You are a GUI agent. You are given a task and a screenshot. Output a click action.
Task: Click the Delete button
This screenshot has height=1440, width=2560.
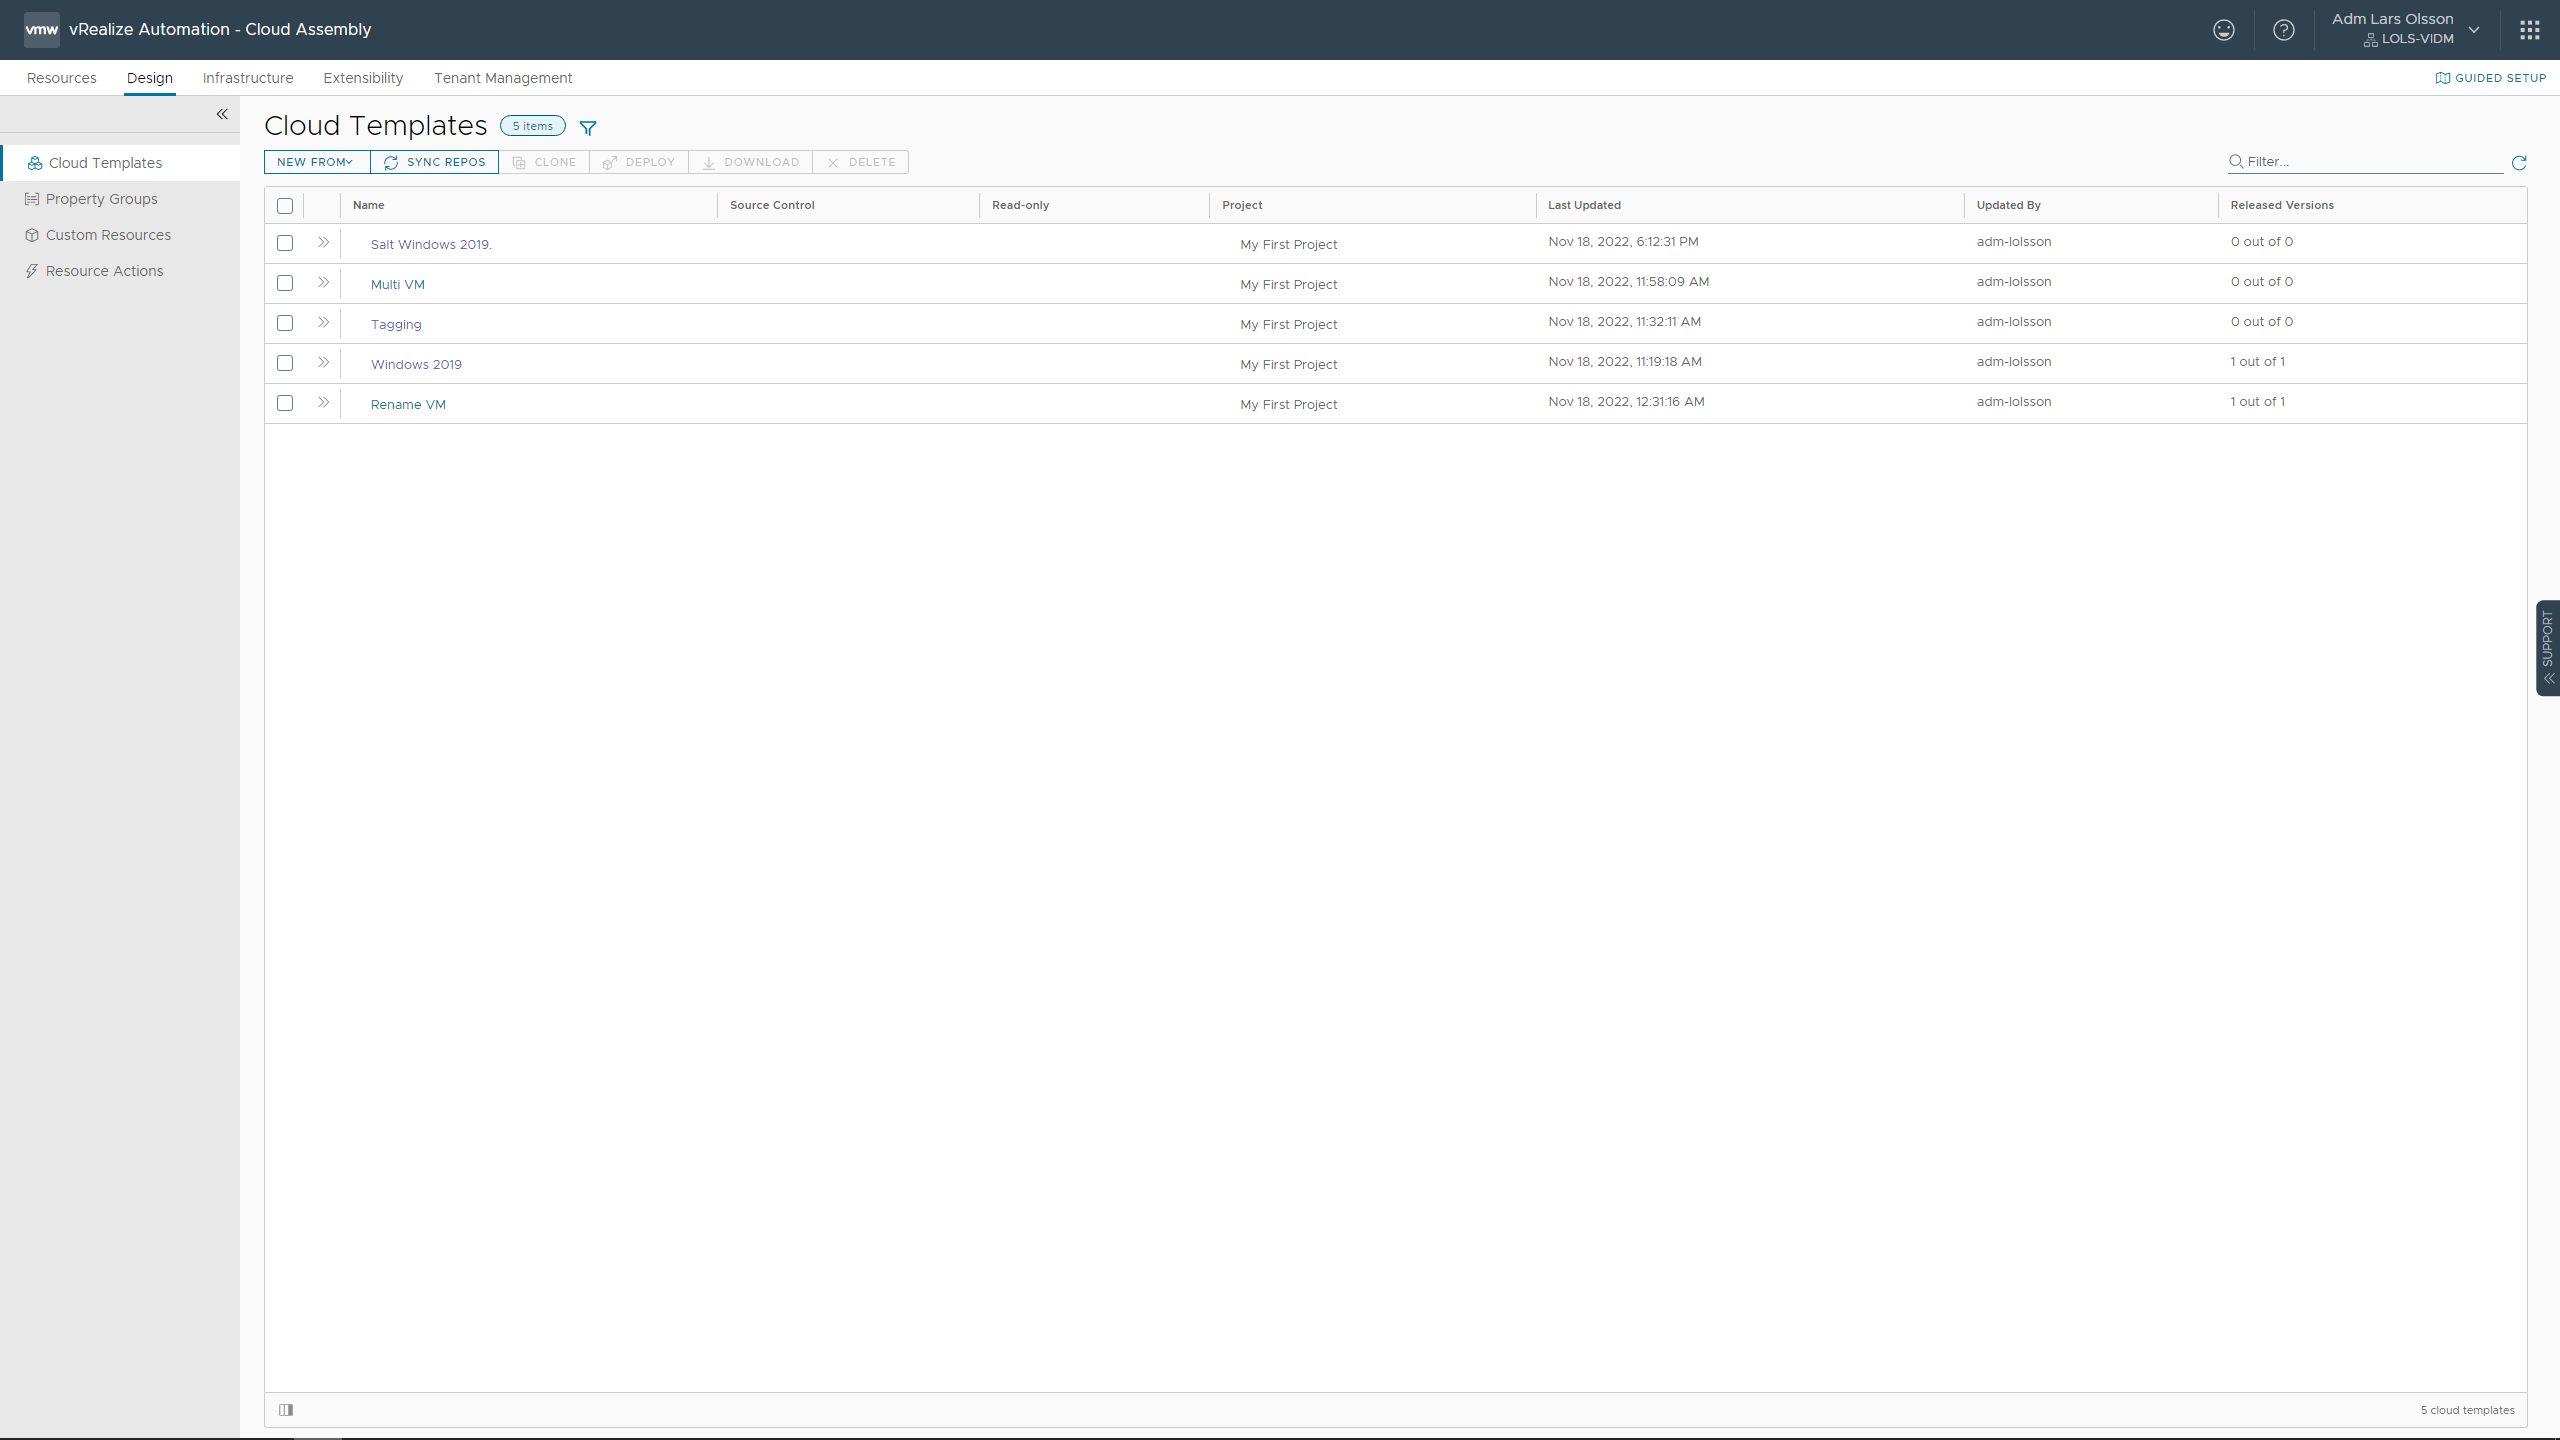pyautogui.click(x=861, y=162)
